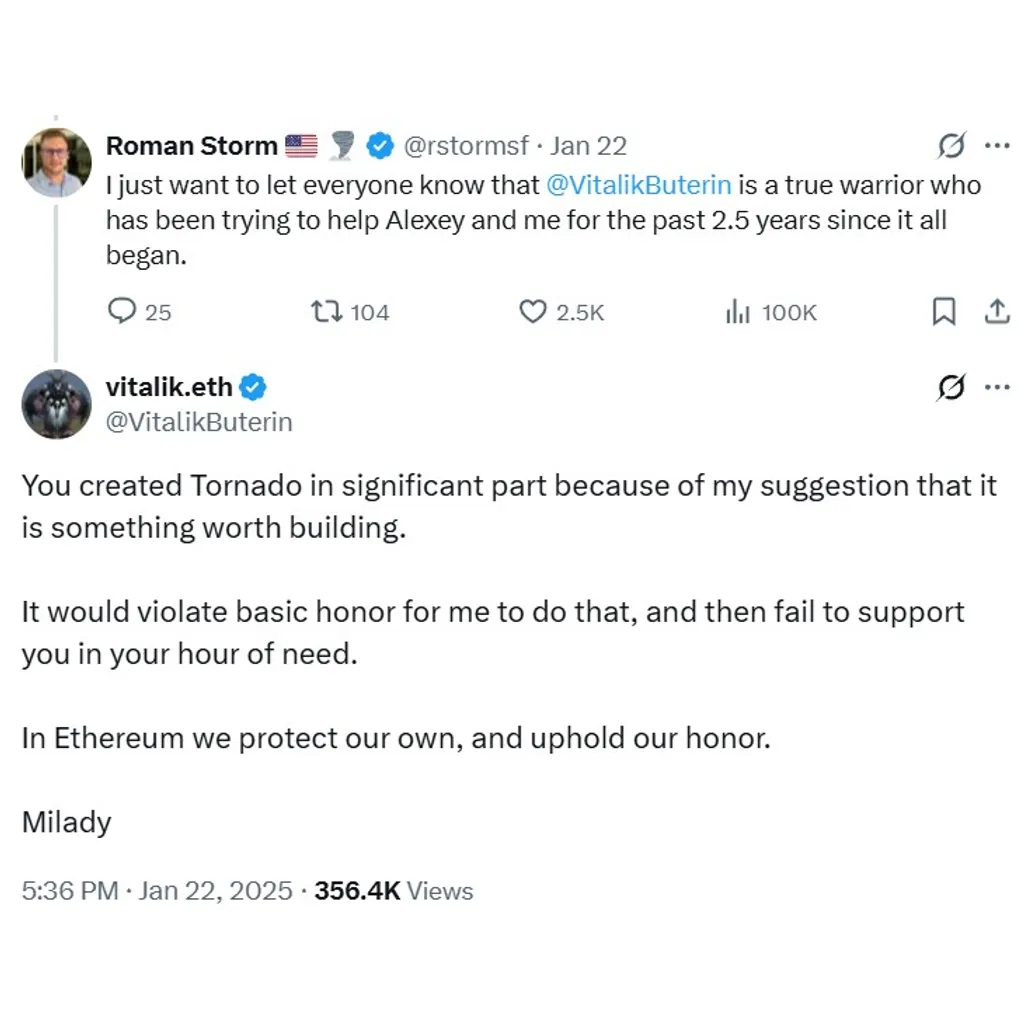This screenshot has height=1024, width=1024.
Task: Share Roman Storm's tweet via upload icon
Action: (997, 312)
